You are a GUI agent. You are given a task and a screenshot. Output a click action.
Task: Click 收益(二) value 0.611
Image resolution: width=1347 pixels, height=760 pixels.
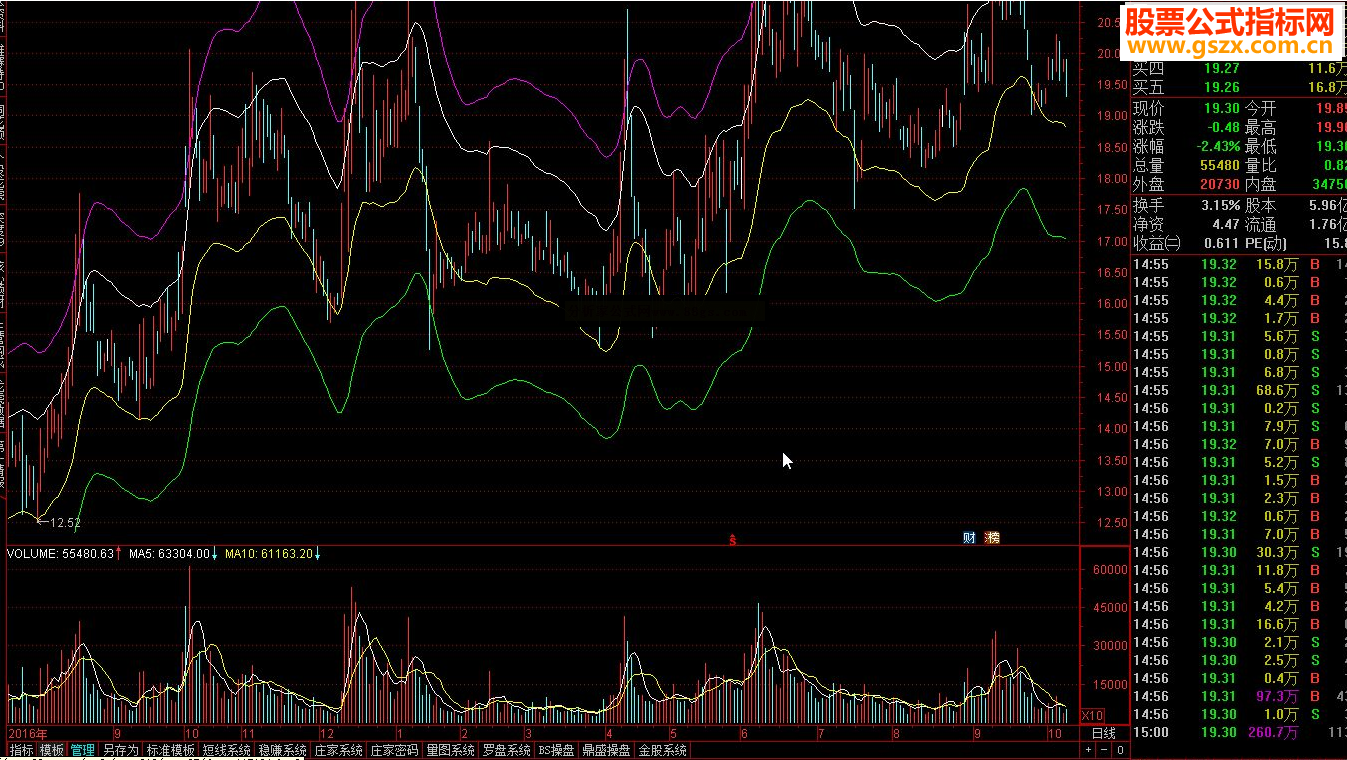point(1222,243)
